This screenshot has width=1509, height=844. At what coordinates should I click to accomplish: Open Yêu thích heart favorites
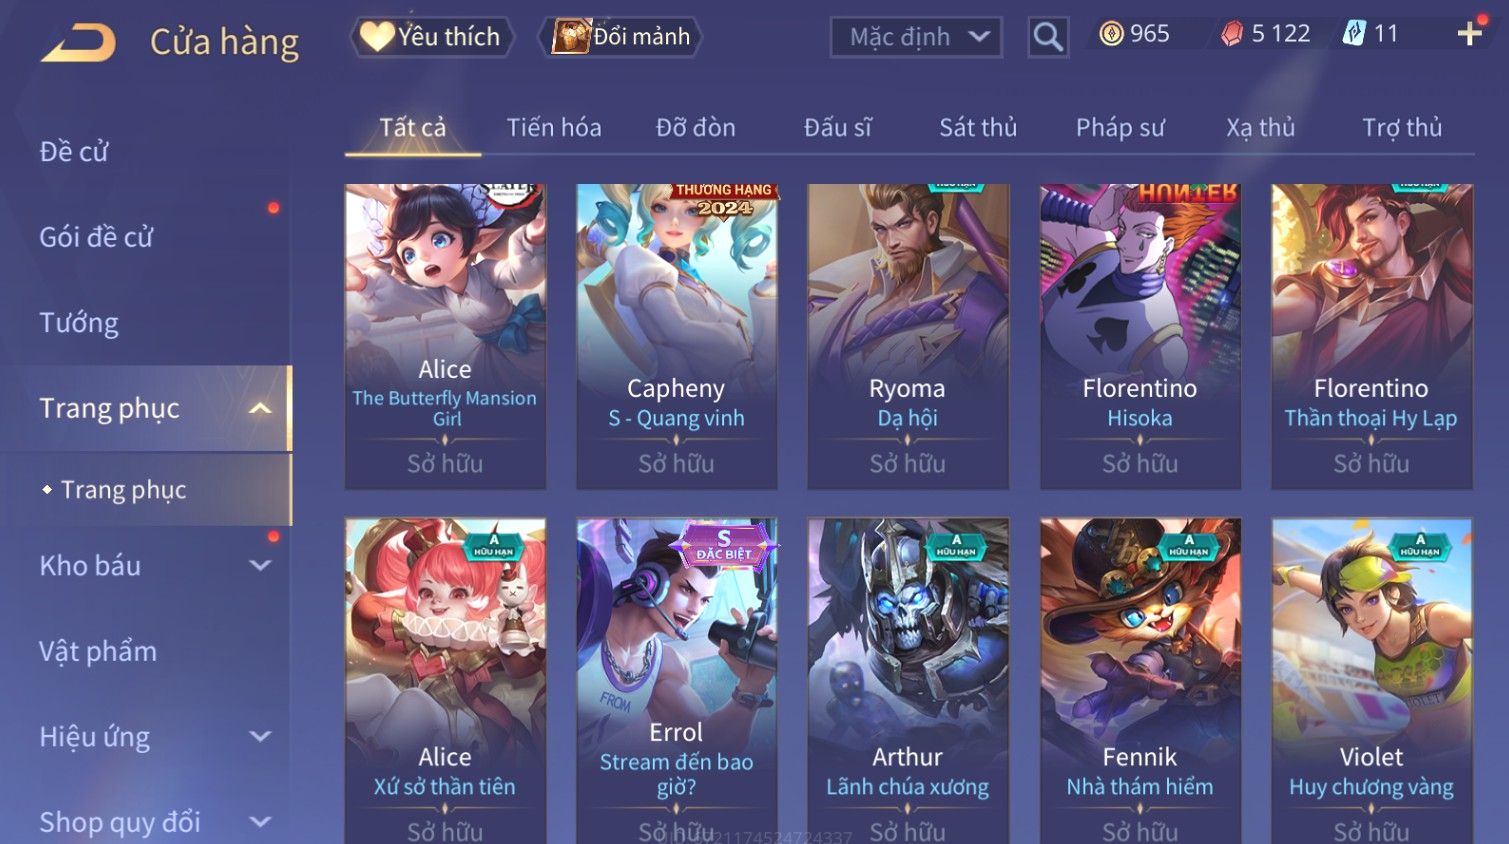coord(432,37)
